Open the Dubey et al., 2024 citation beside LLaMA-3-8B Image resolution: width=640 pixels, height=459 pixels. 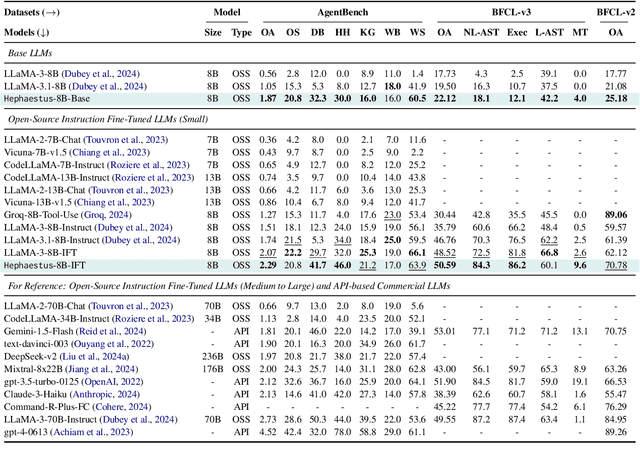tap(100, 74)
